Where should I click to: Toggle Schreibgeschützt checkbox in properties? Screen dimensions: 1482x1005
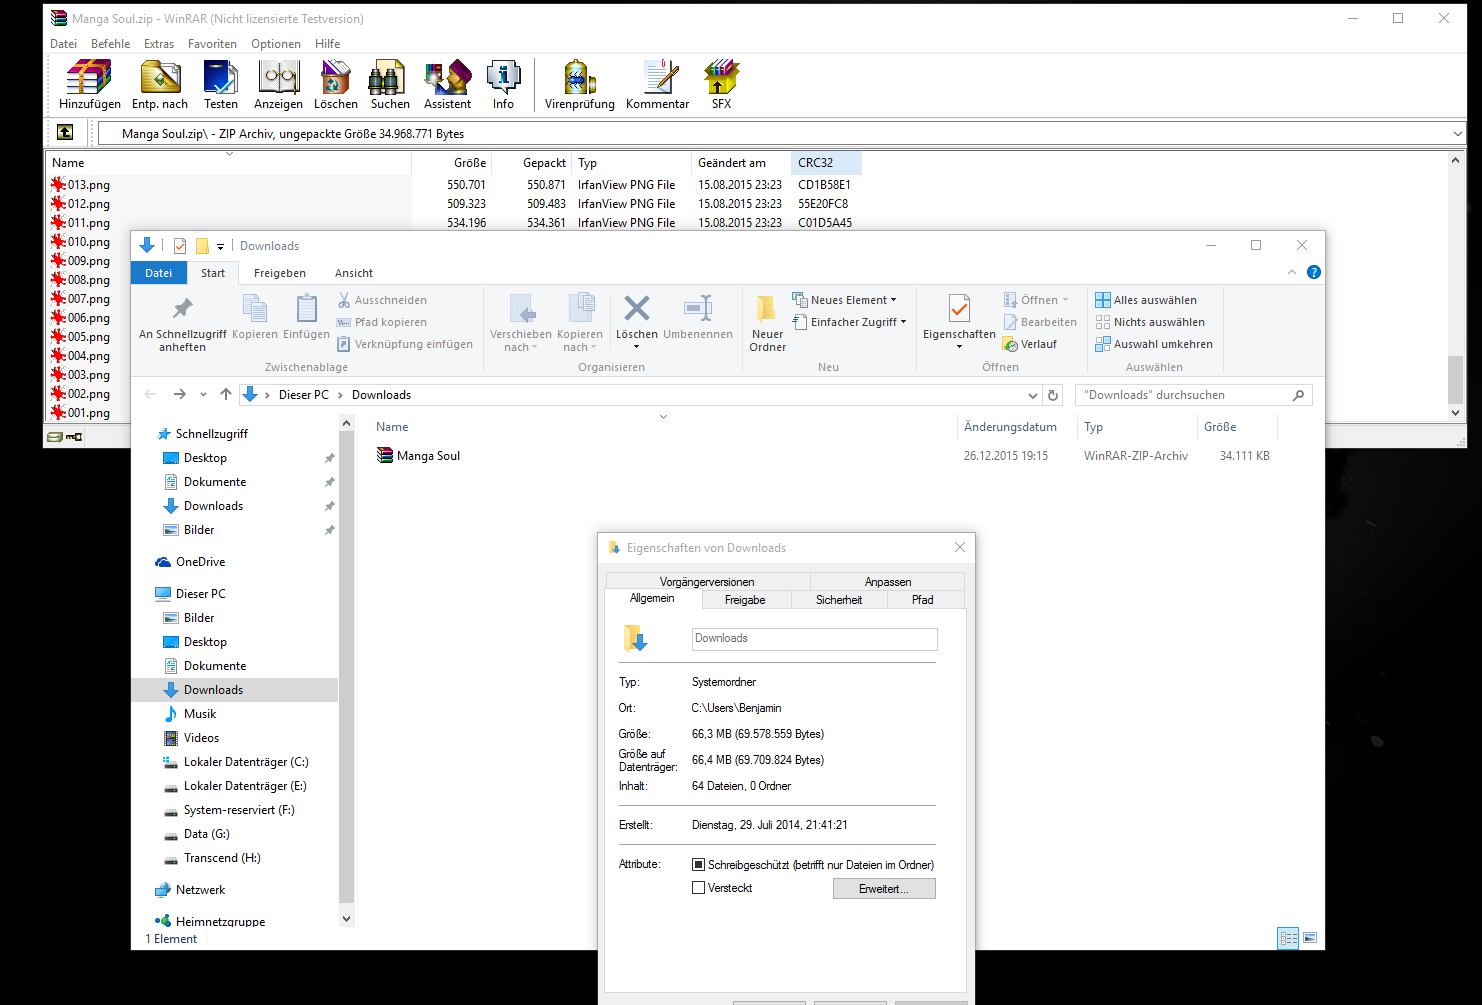pos(699,865)
